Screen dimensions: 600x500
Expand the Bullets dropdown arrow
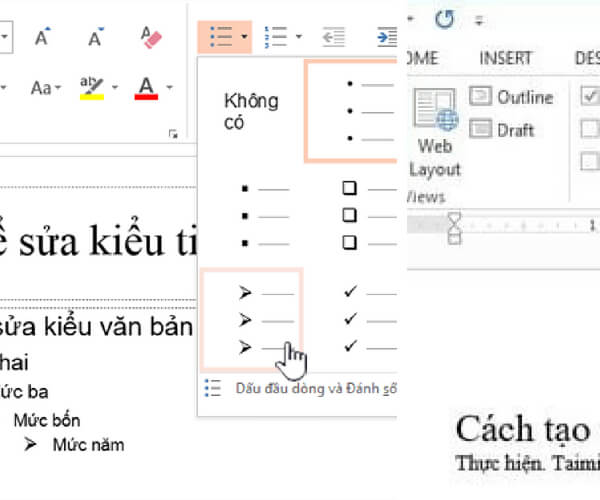244,38
